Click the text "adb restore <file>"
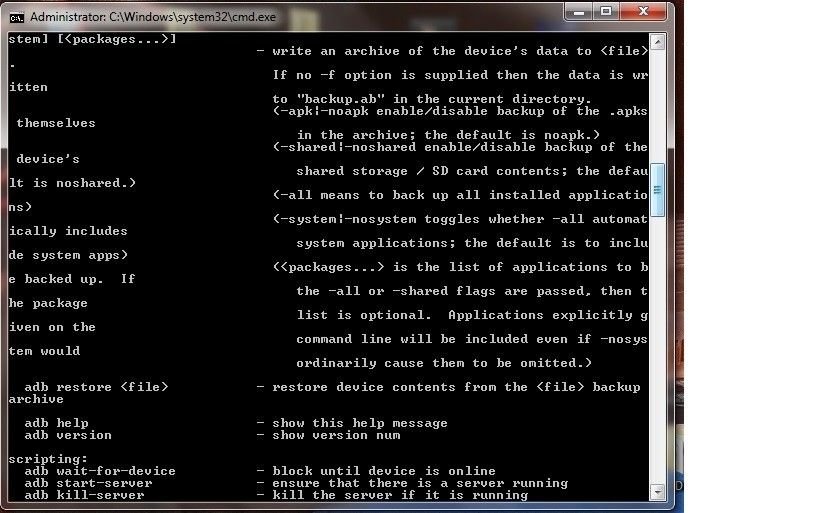Viewport: 819px width, 513px height. [96, 387]
